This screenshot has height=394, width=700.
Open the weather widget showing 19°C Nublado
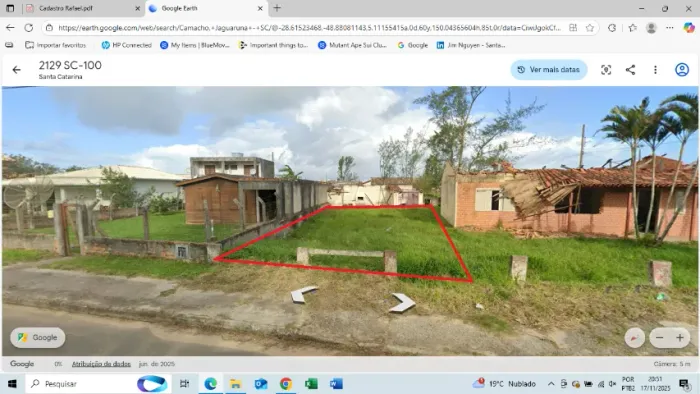point(504,384)
